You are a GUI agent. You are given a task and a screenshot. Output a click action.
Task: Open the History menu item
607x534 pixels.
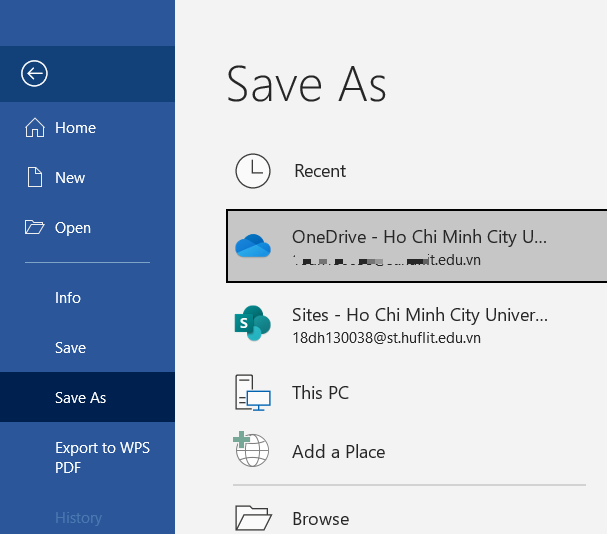pyautogui.click(x=87, y=517)
